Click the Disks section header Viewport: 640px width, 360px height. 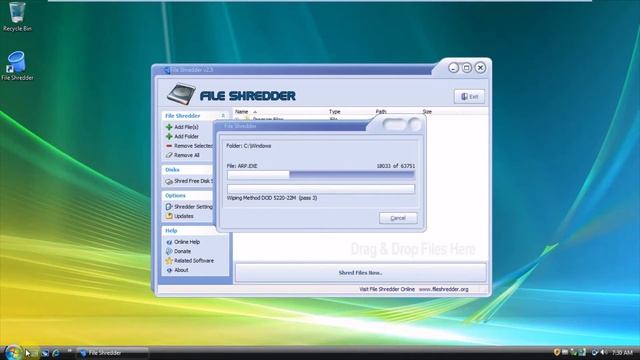172,170
